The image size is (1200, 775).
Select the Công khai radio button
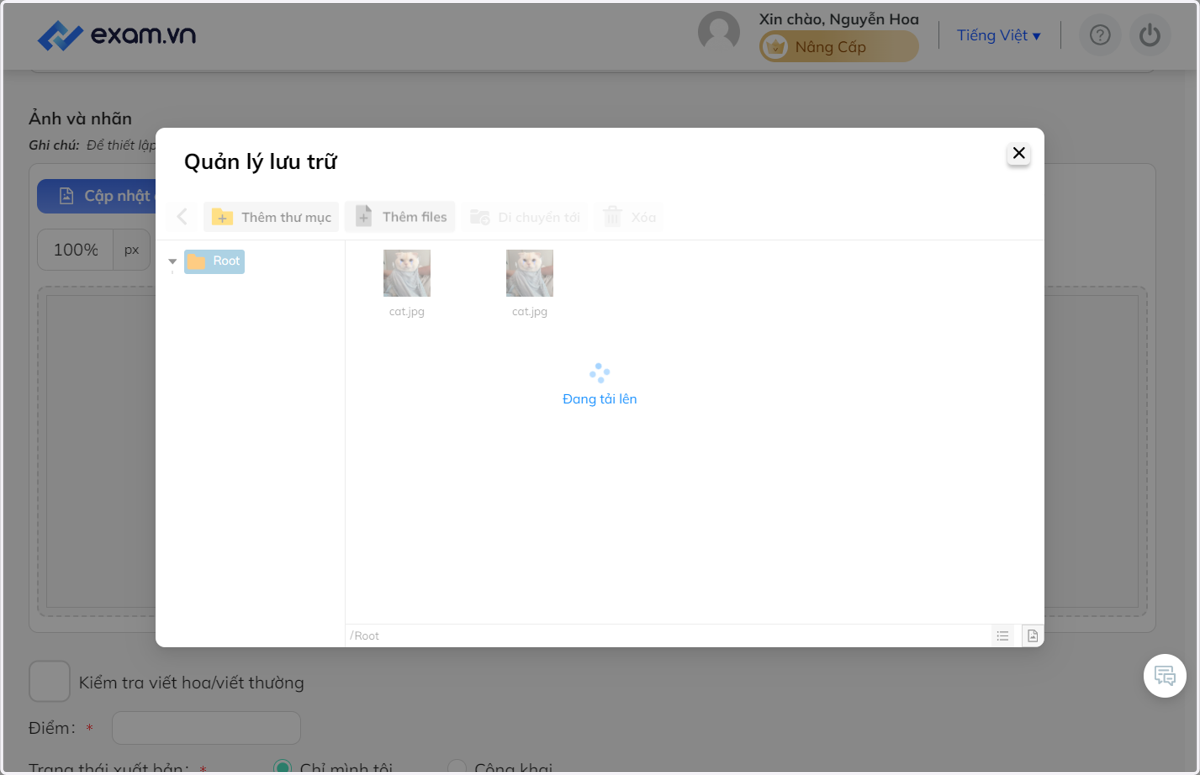(457, 769)
